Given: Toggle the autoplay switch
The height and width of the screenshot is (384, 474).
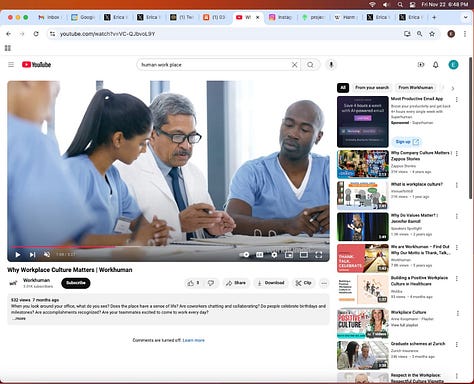Looking at the screenshot, I should coord(245,255).
